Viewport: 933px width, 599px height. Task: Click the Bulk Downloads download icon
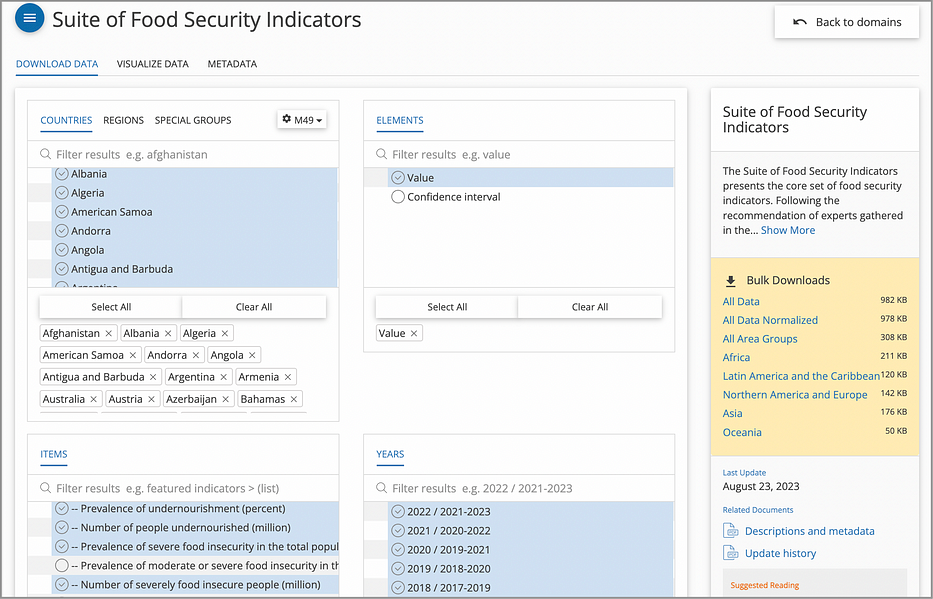click(x=731, y=281)
